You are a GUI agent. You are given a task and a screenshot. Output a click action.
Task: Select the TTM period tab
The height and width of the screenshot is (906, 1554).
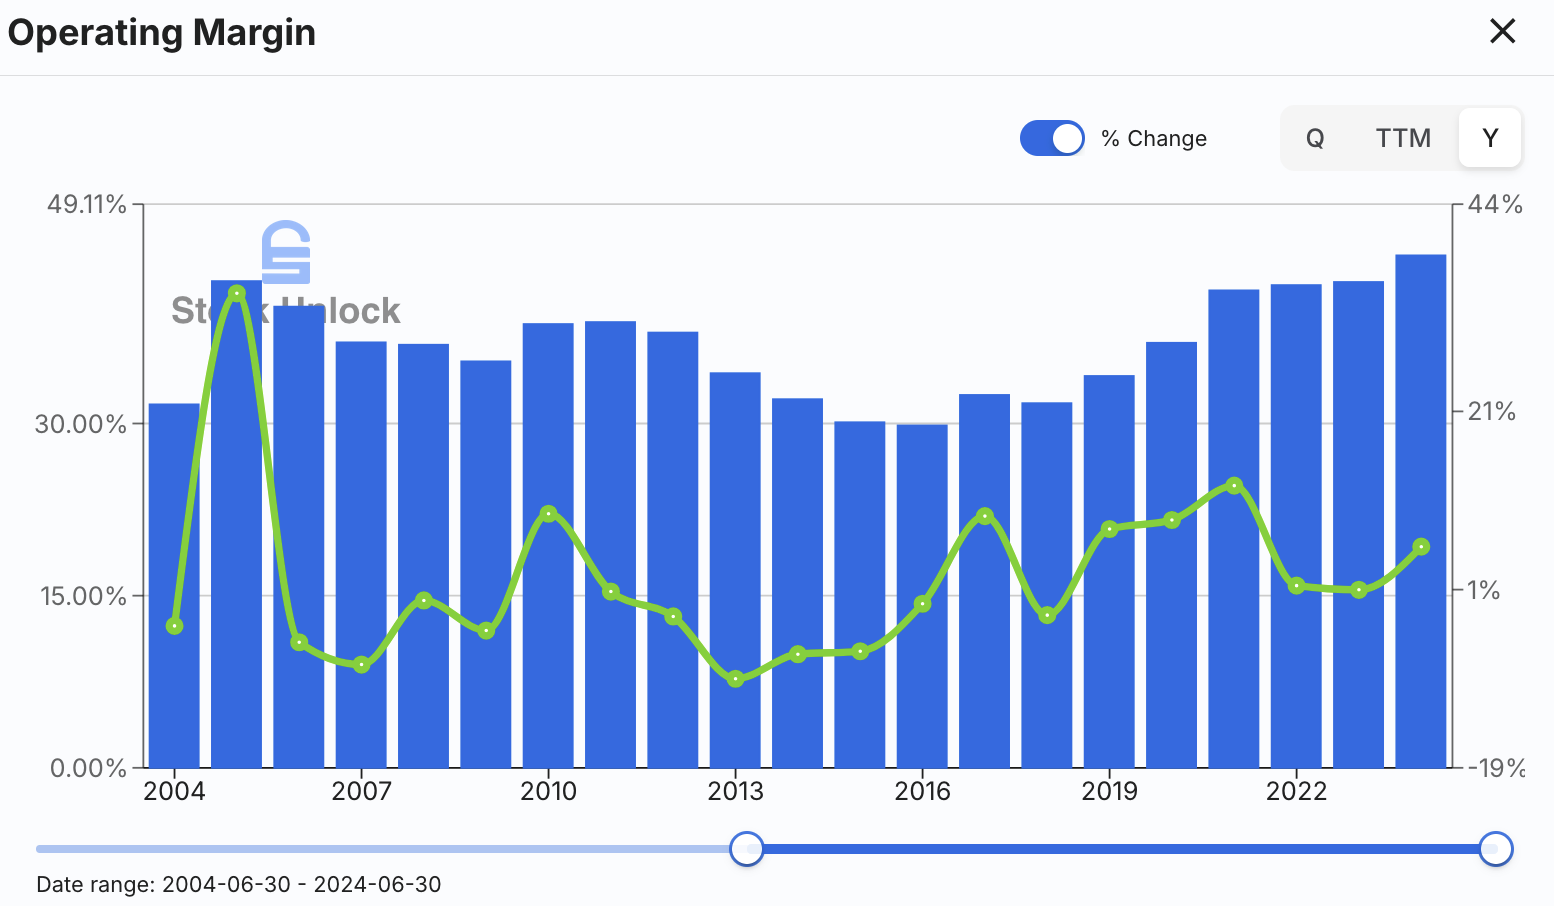coord(1402,138)
